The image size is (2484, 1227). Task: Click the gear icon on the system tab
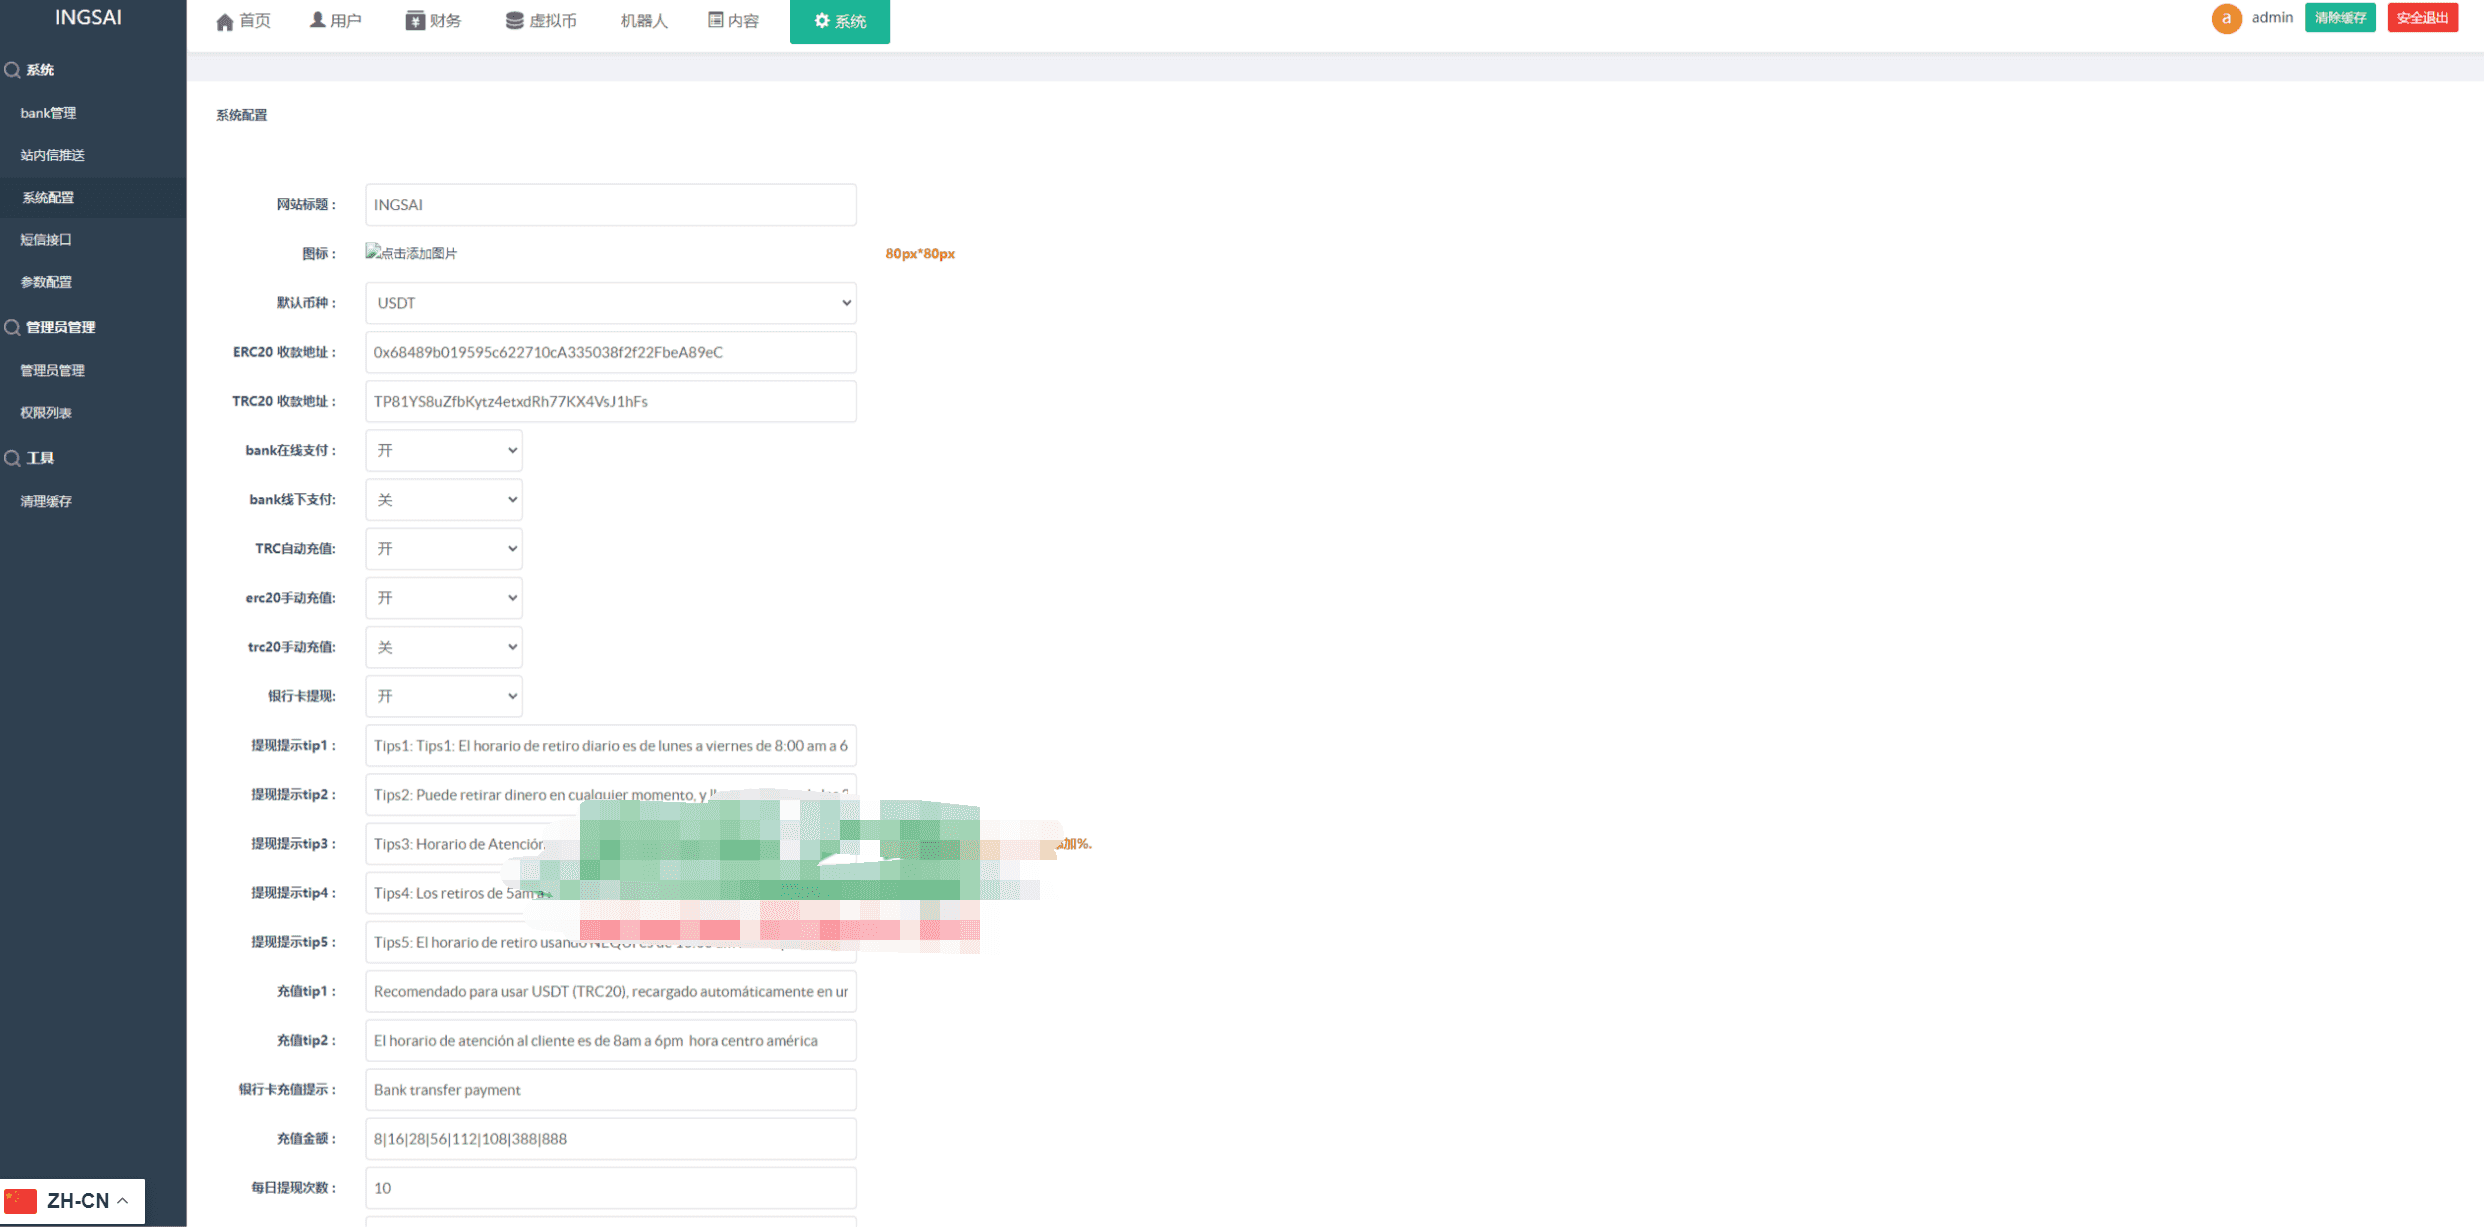pyautogui.click(x=822, y=21)
